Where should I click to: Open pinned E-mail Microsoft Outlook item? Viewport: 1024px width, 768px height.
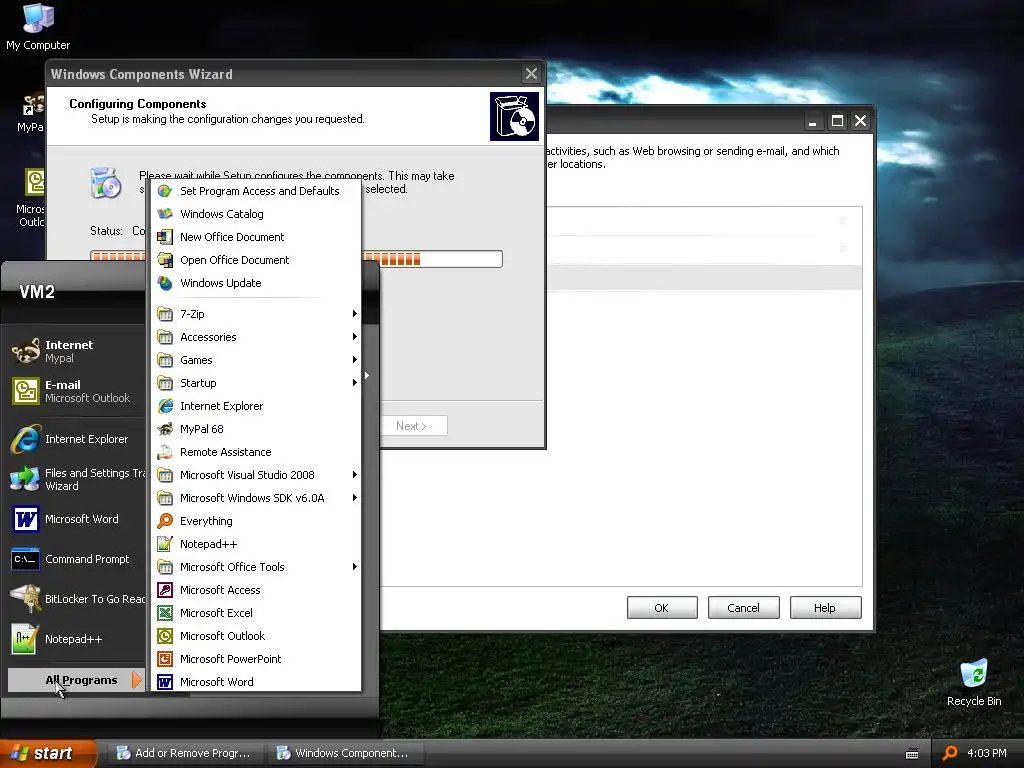tap(76, 391)
